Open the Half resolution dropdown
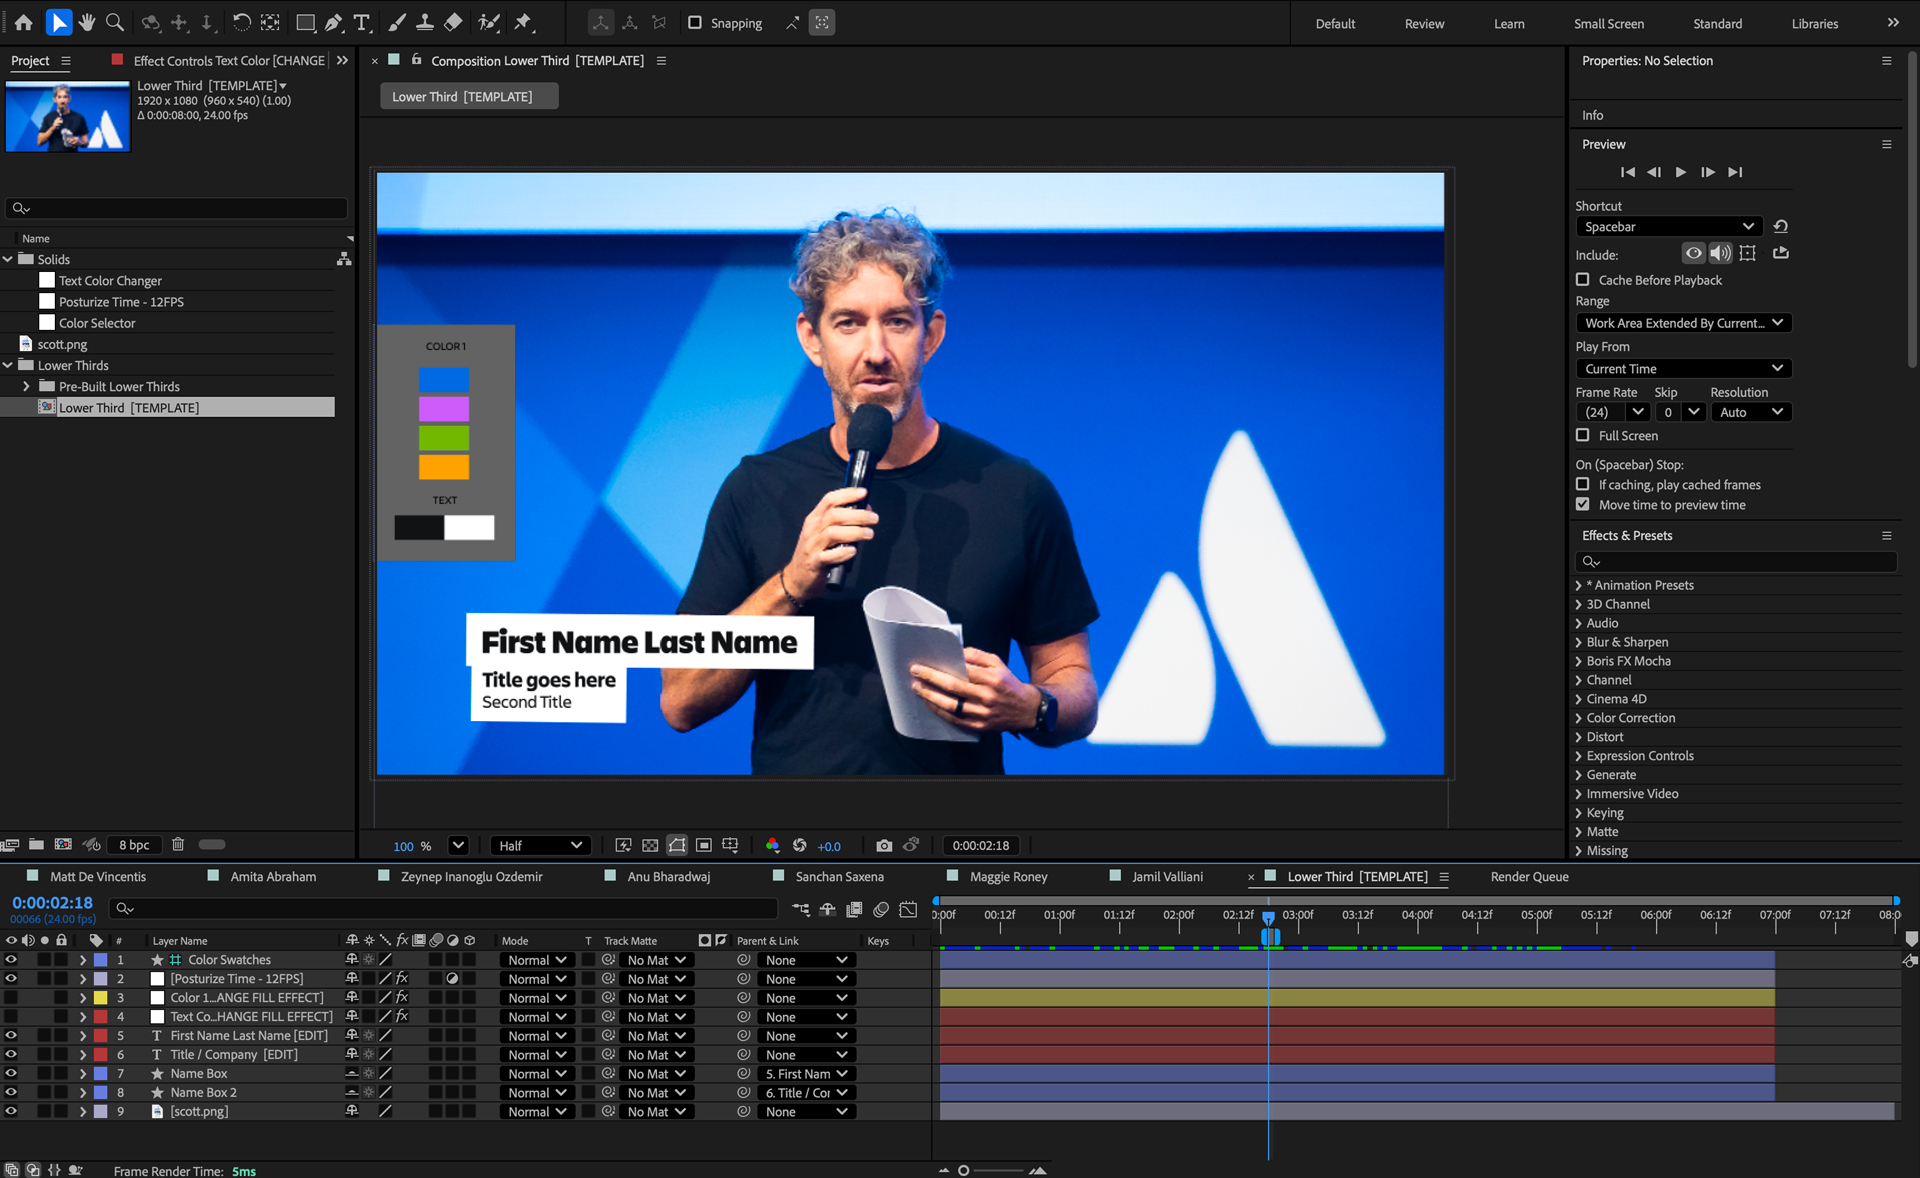Image resolution: width=1920 pixels, height=1178 pixels. 540,845
